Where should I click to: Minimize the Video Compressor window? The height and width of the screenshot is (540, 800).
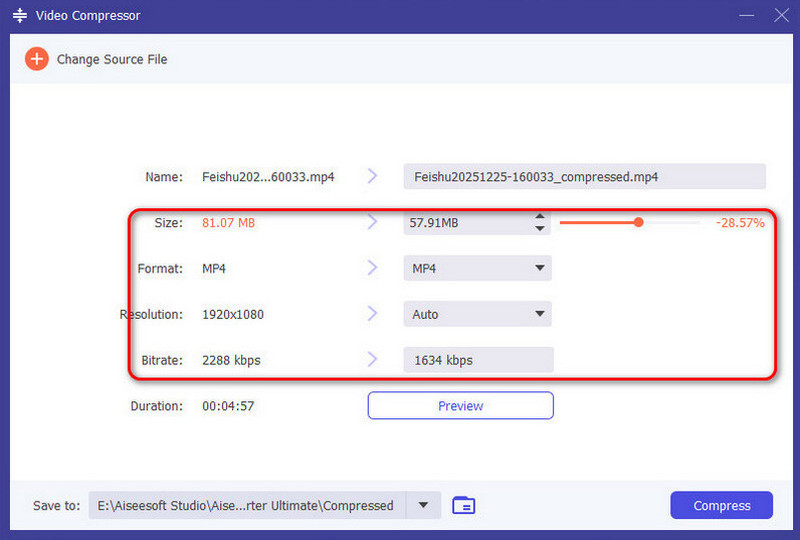(746, 16)
